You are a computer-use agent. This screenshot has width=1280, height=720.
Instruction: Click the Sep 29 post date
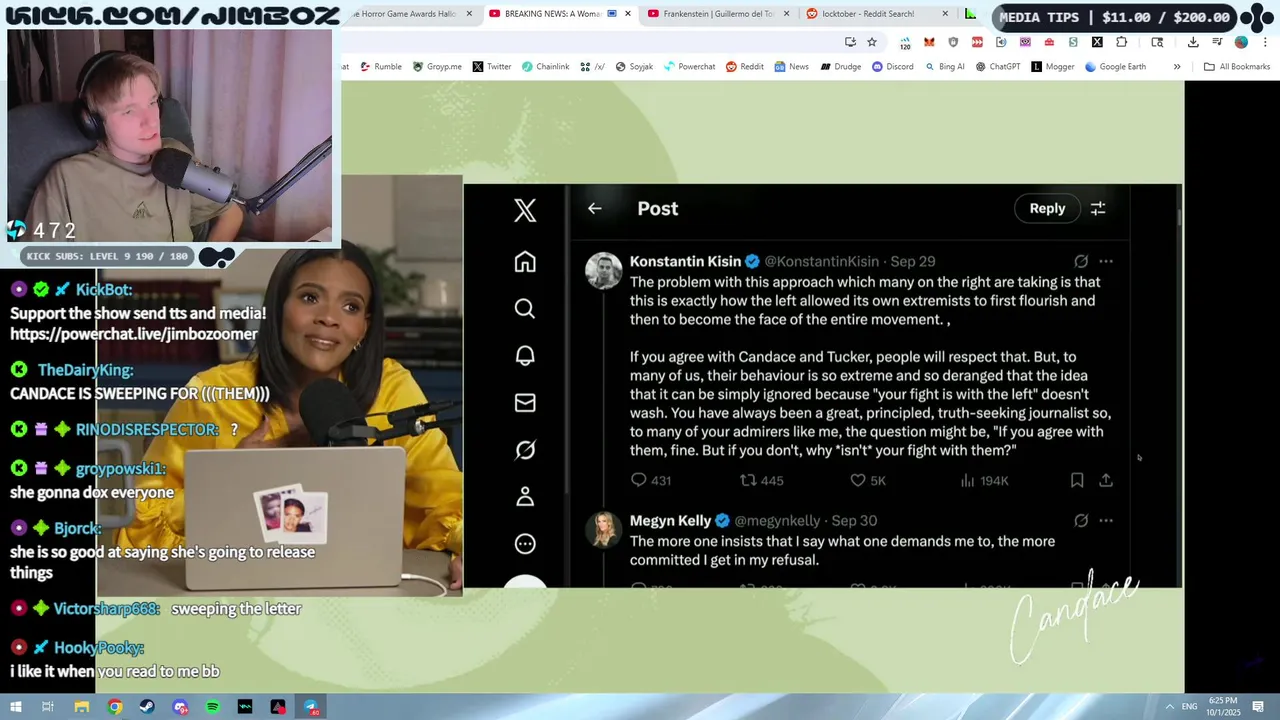click(912, 261)
